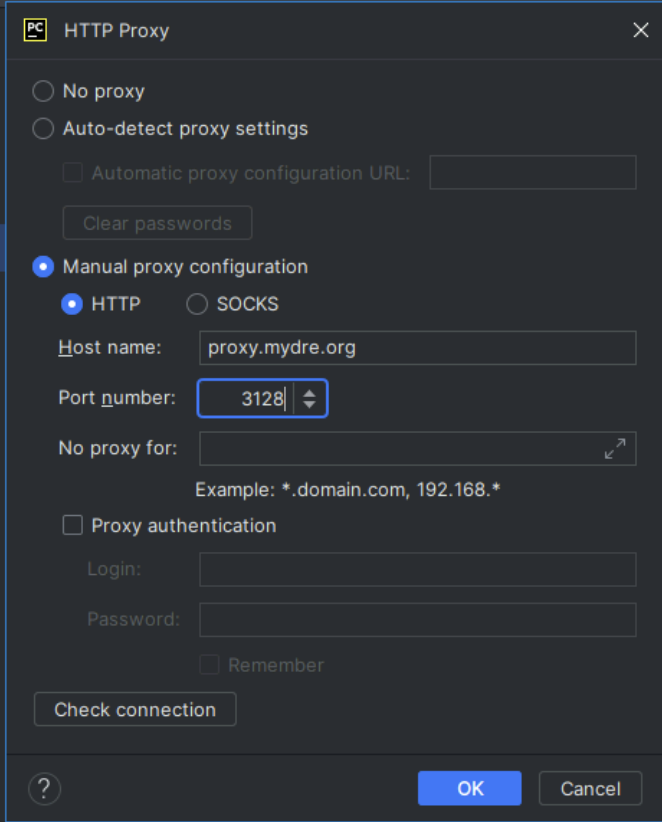Enable the Proxy authentication checkbox
The image size is (662, 822).
(72, 525)
